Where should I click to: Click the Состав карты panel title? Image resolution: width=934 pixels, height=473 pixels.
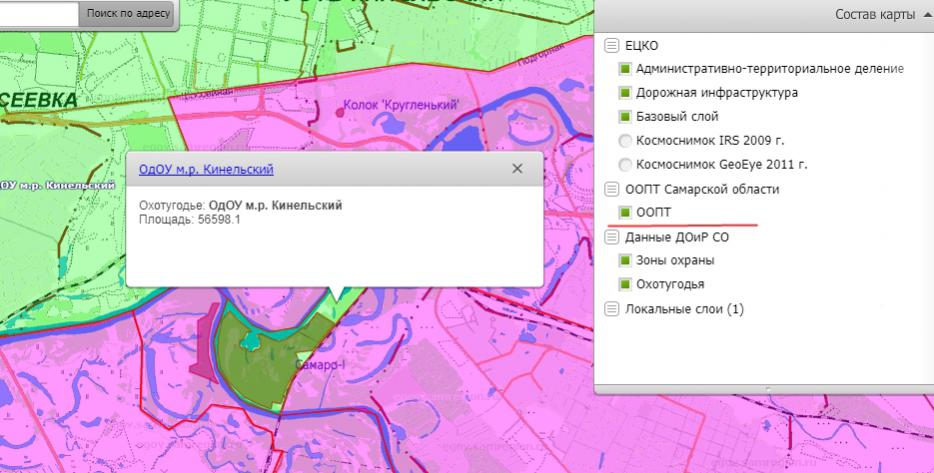tap(875, 15)
